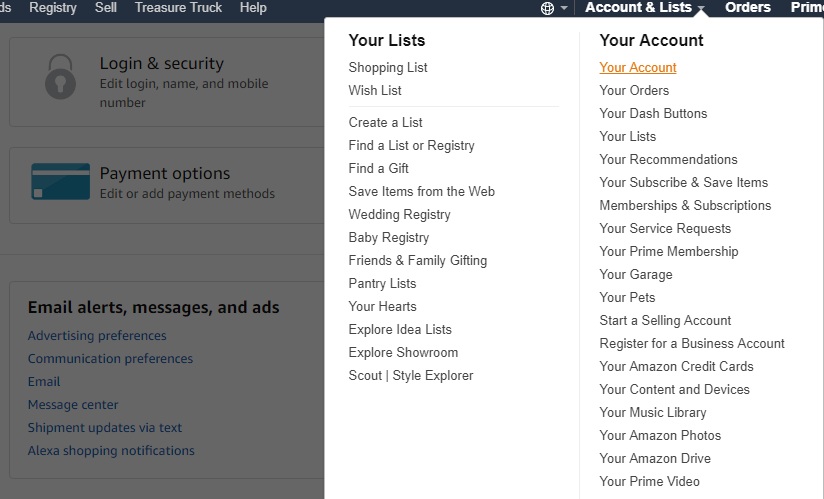Open Advertising preferences link
The height and width of the screenshot is (499, 824).
[x=97, y=336]
